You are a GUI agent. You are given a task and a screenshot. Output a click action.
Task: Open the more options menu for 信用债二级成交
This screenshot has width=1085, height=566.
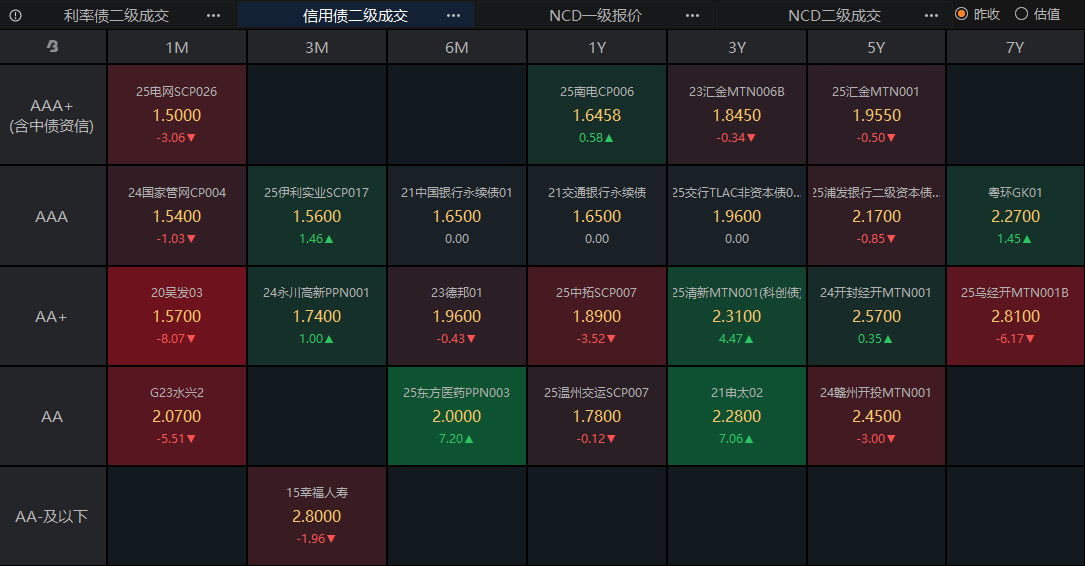tap(453, 15)
